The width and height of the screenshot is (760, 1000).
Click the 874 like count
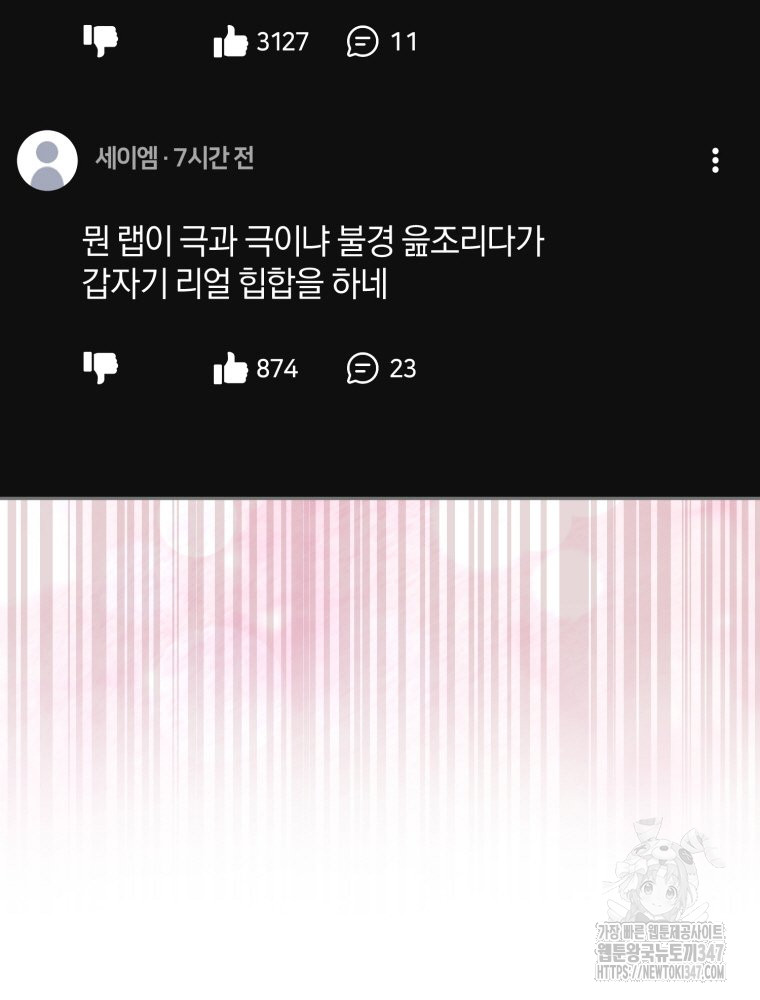click(277, 369)
